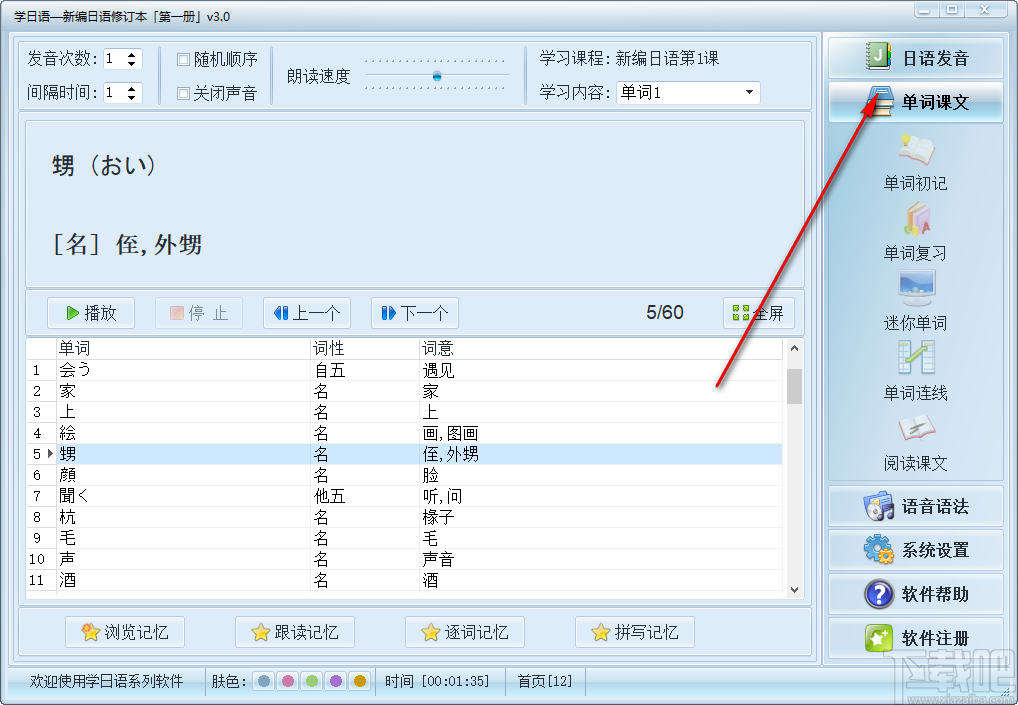The image size is (1018, 705).
Task: Select word row 会う
Action: [404, 370]
